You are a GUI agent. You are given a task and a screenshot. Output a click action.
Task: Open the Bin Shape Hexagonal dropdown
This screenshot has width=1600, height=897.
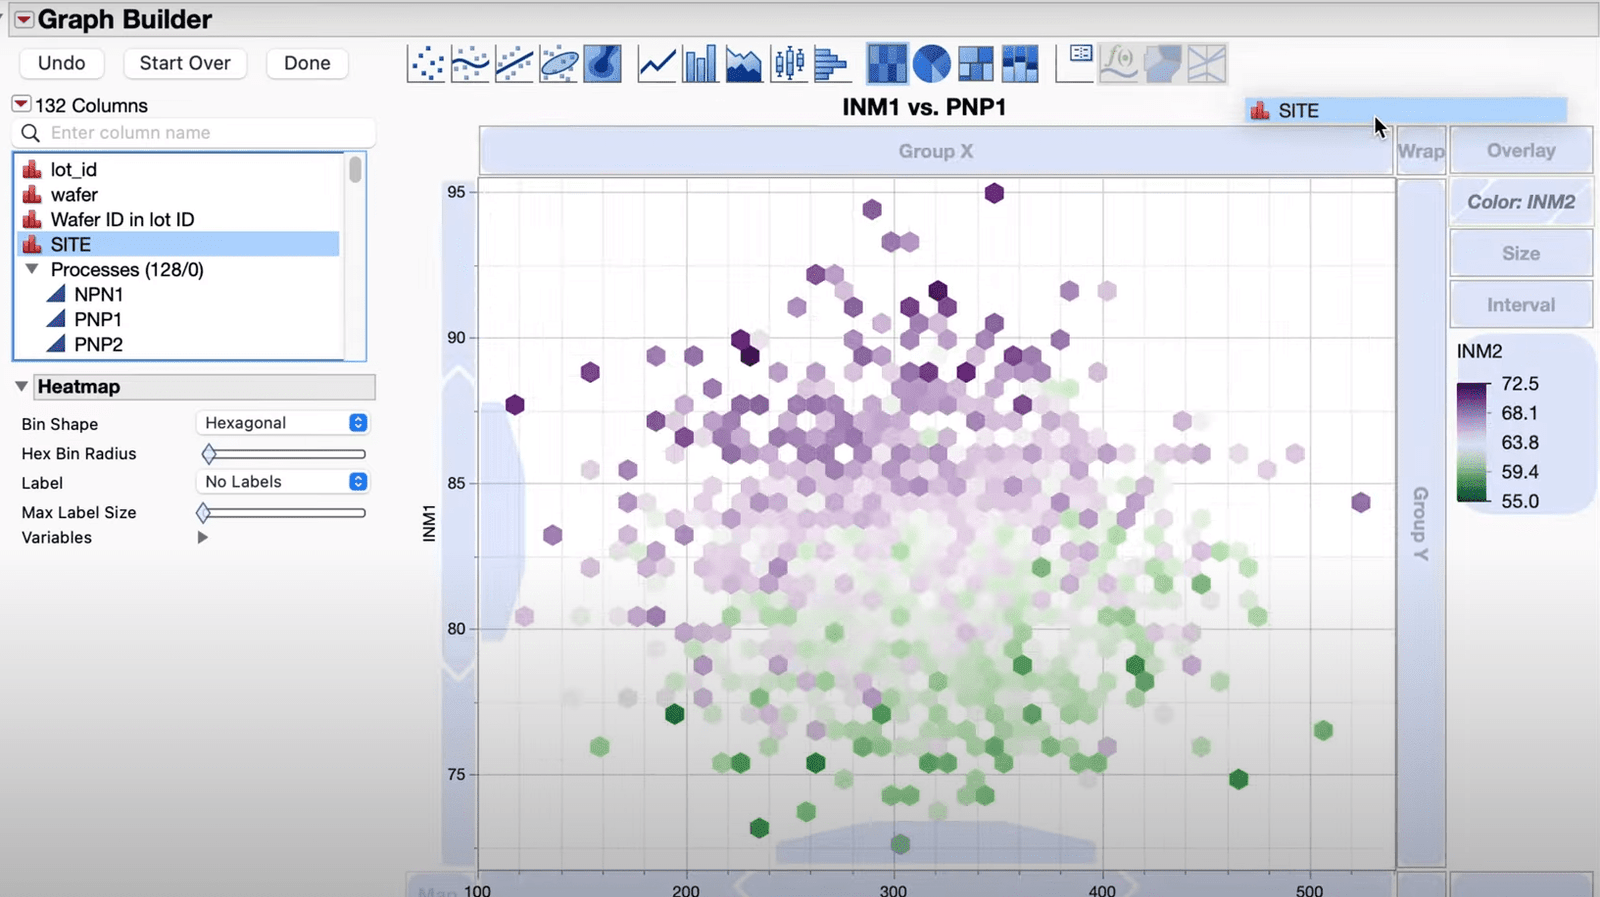(283, 423)
